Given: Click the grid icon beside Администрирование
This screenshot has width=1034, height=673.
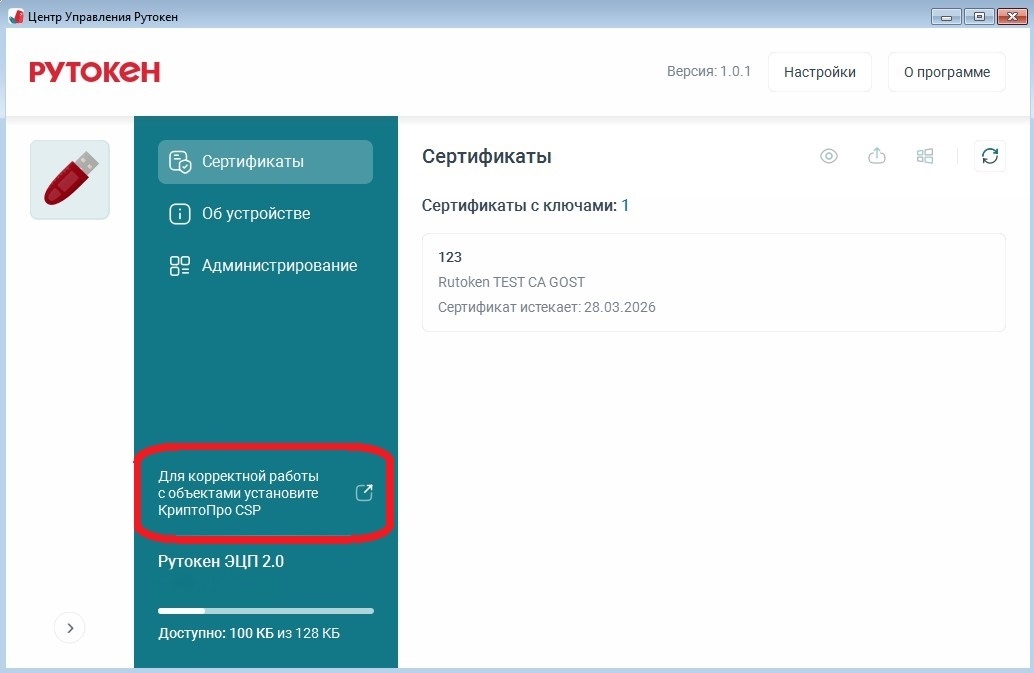Looking at the screenshot, I should [180, 266].
